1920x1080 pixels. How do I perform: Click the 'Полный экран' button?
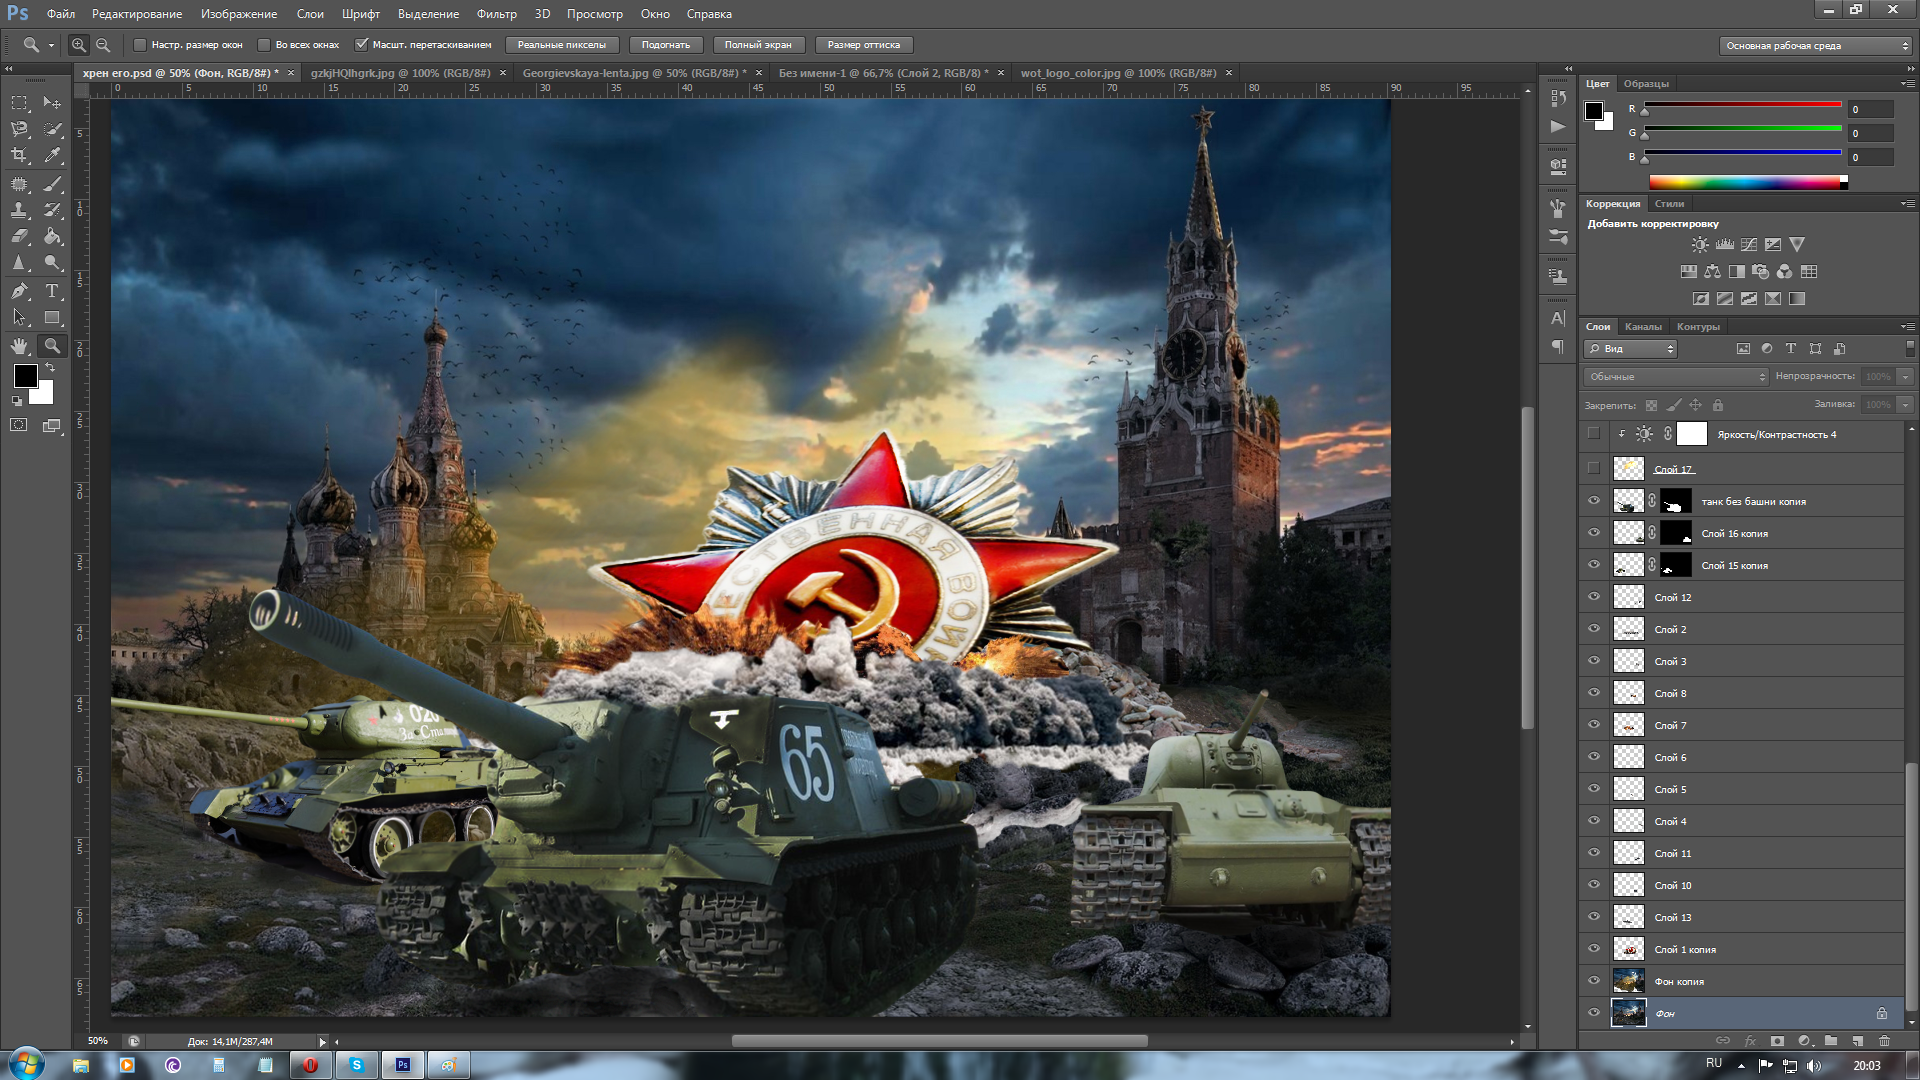click(x=758, y=45)
